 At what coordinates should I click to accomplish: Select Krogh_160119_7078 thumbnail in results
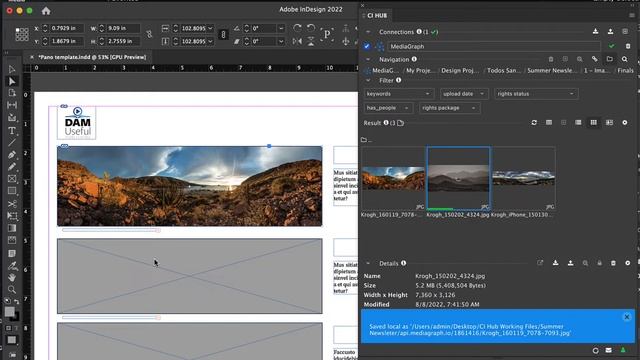[x=393, y=178]
